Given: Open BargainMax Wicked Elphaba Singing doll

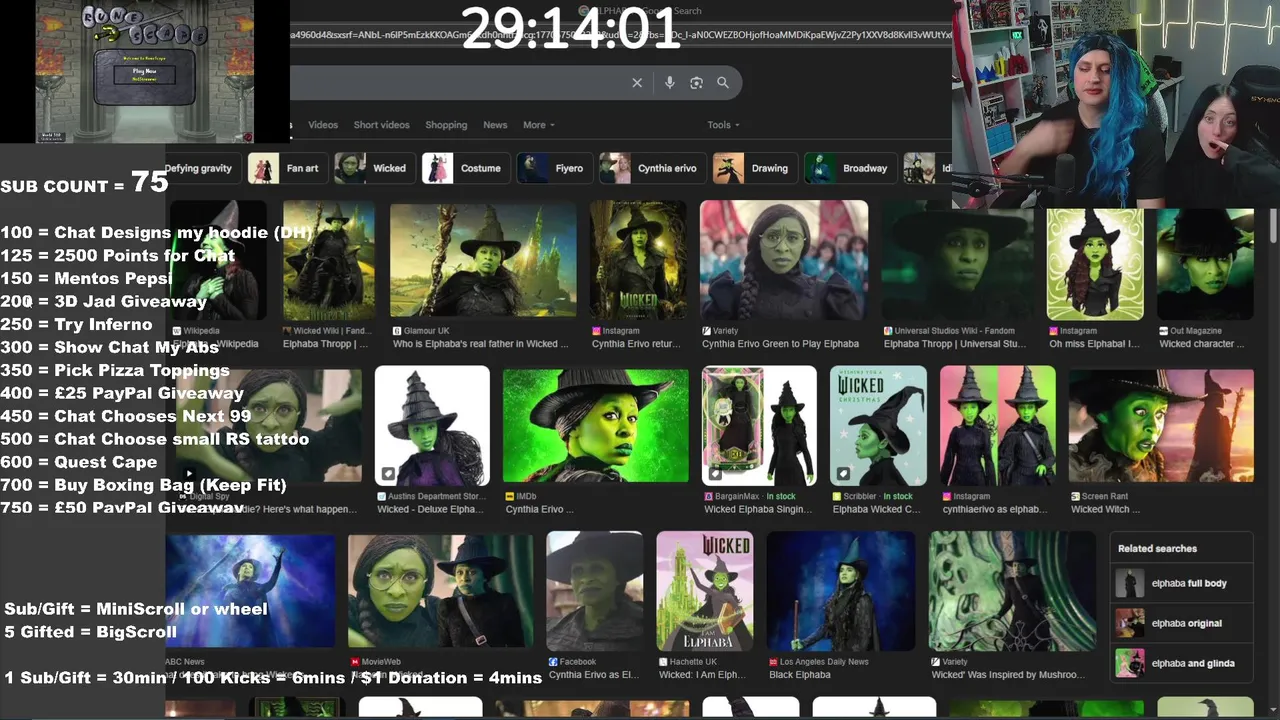Looking at the screenshot, I should coord(759,424).
